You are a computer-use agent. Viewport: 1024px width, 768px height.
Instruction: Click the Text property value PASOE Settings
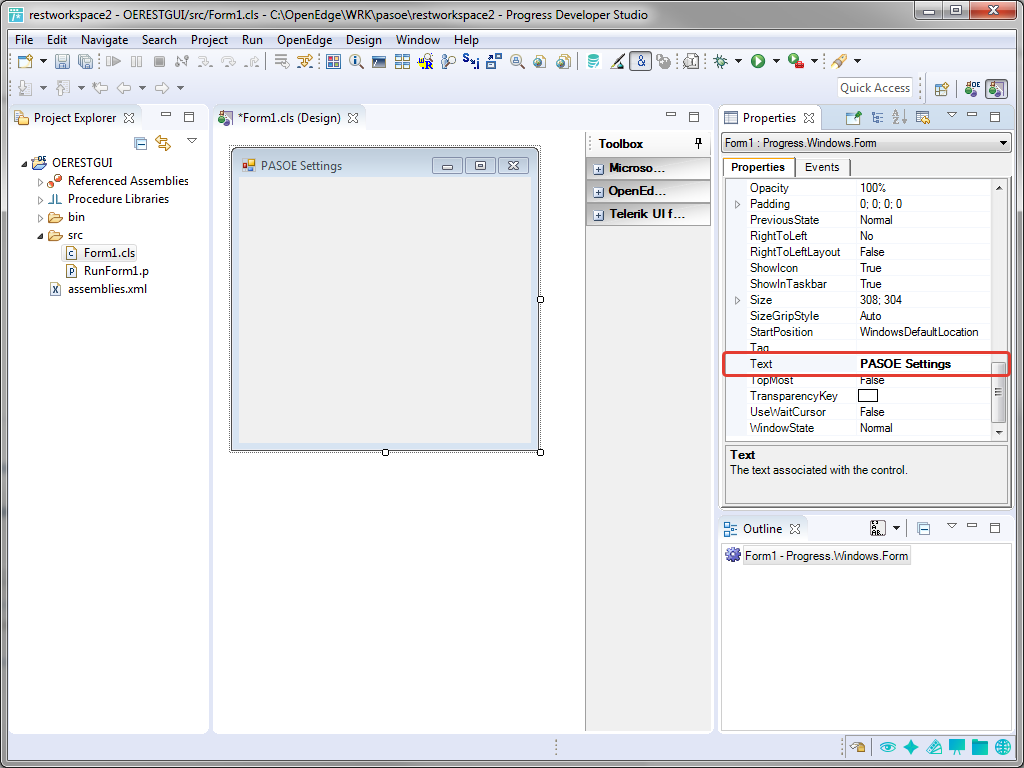click(905, 364)
